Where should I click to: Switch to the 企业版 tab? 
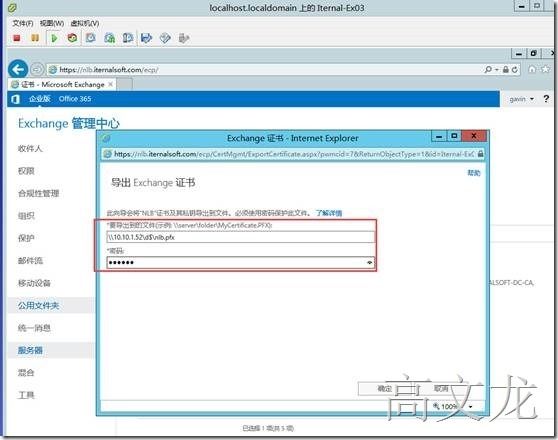pyautogui.click(x=40, y=99)
